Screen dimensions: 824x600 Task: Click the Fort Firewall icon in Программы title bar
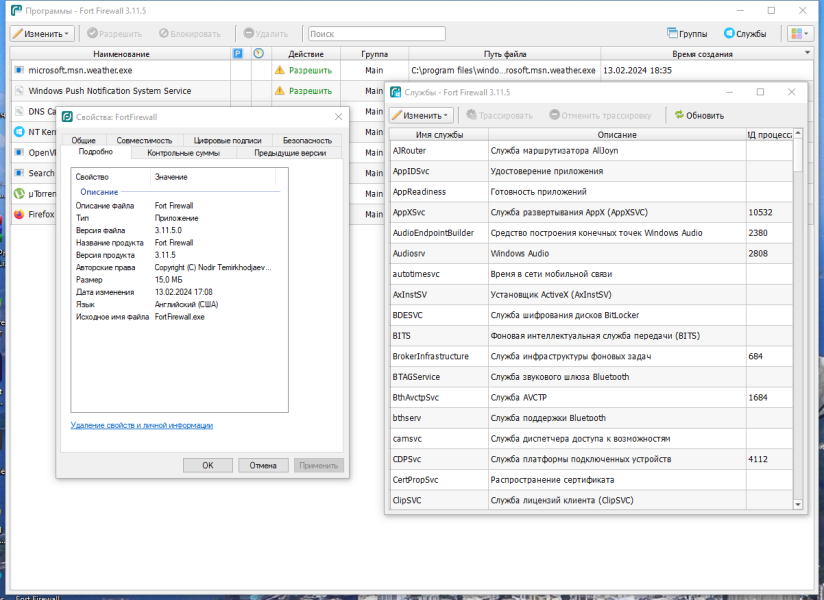click(x=16, y=11)
